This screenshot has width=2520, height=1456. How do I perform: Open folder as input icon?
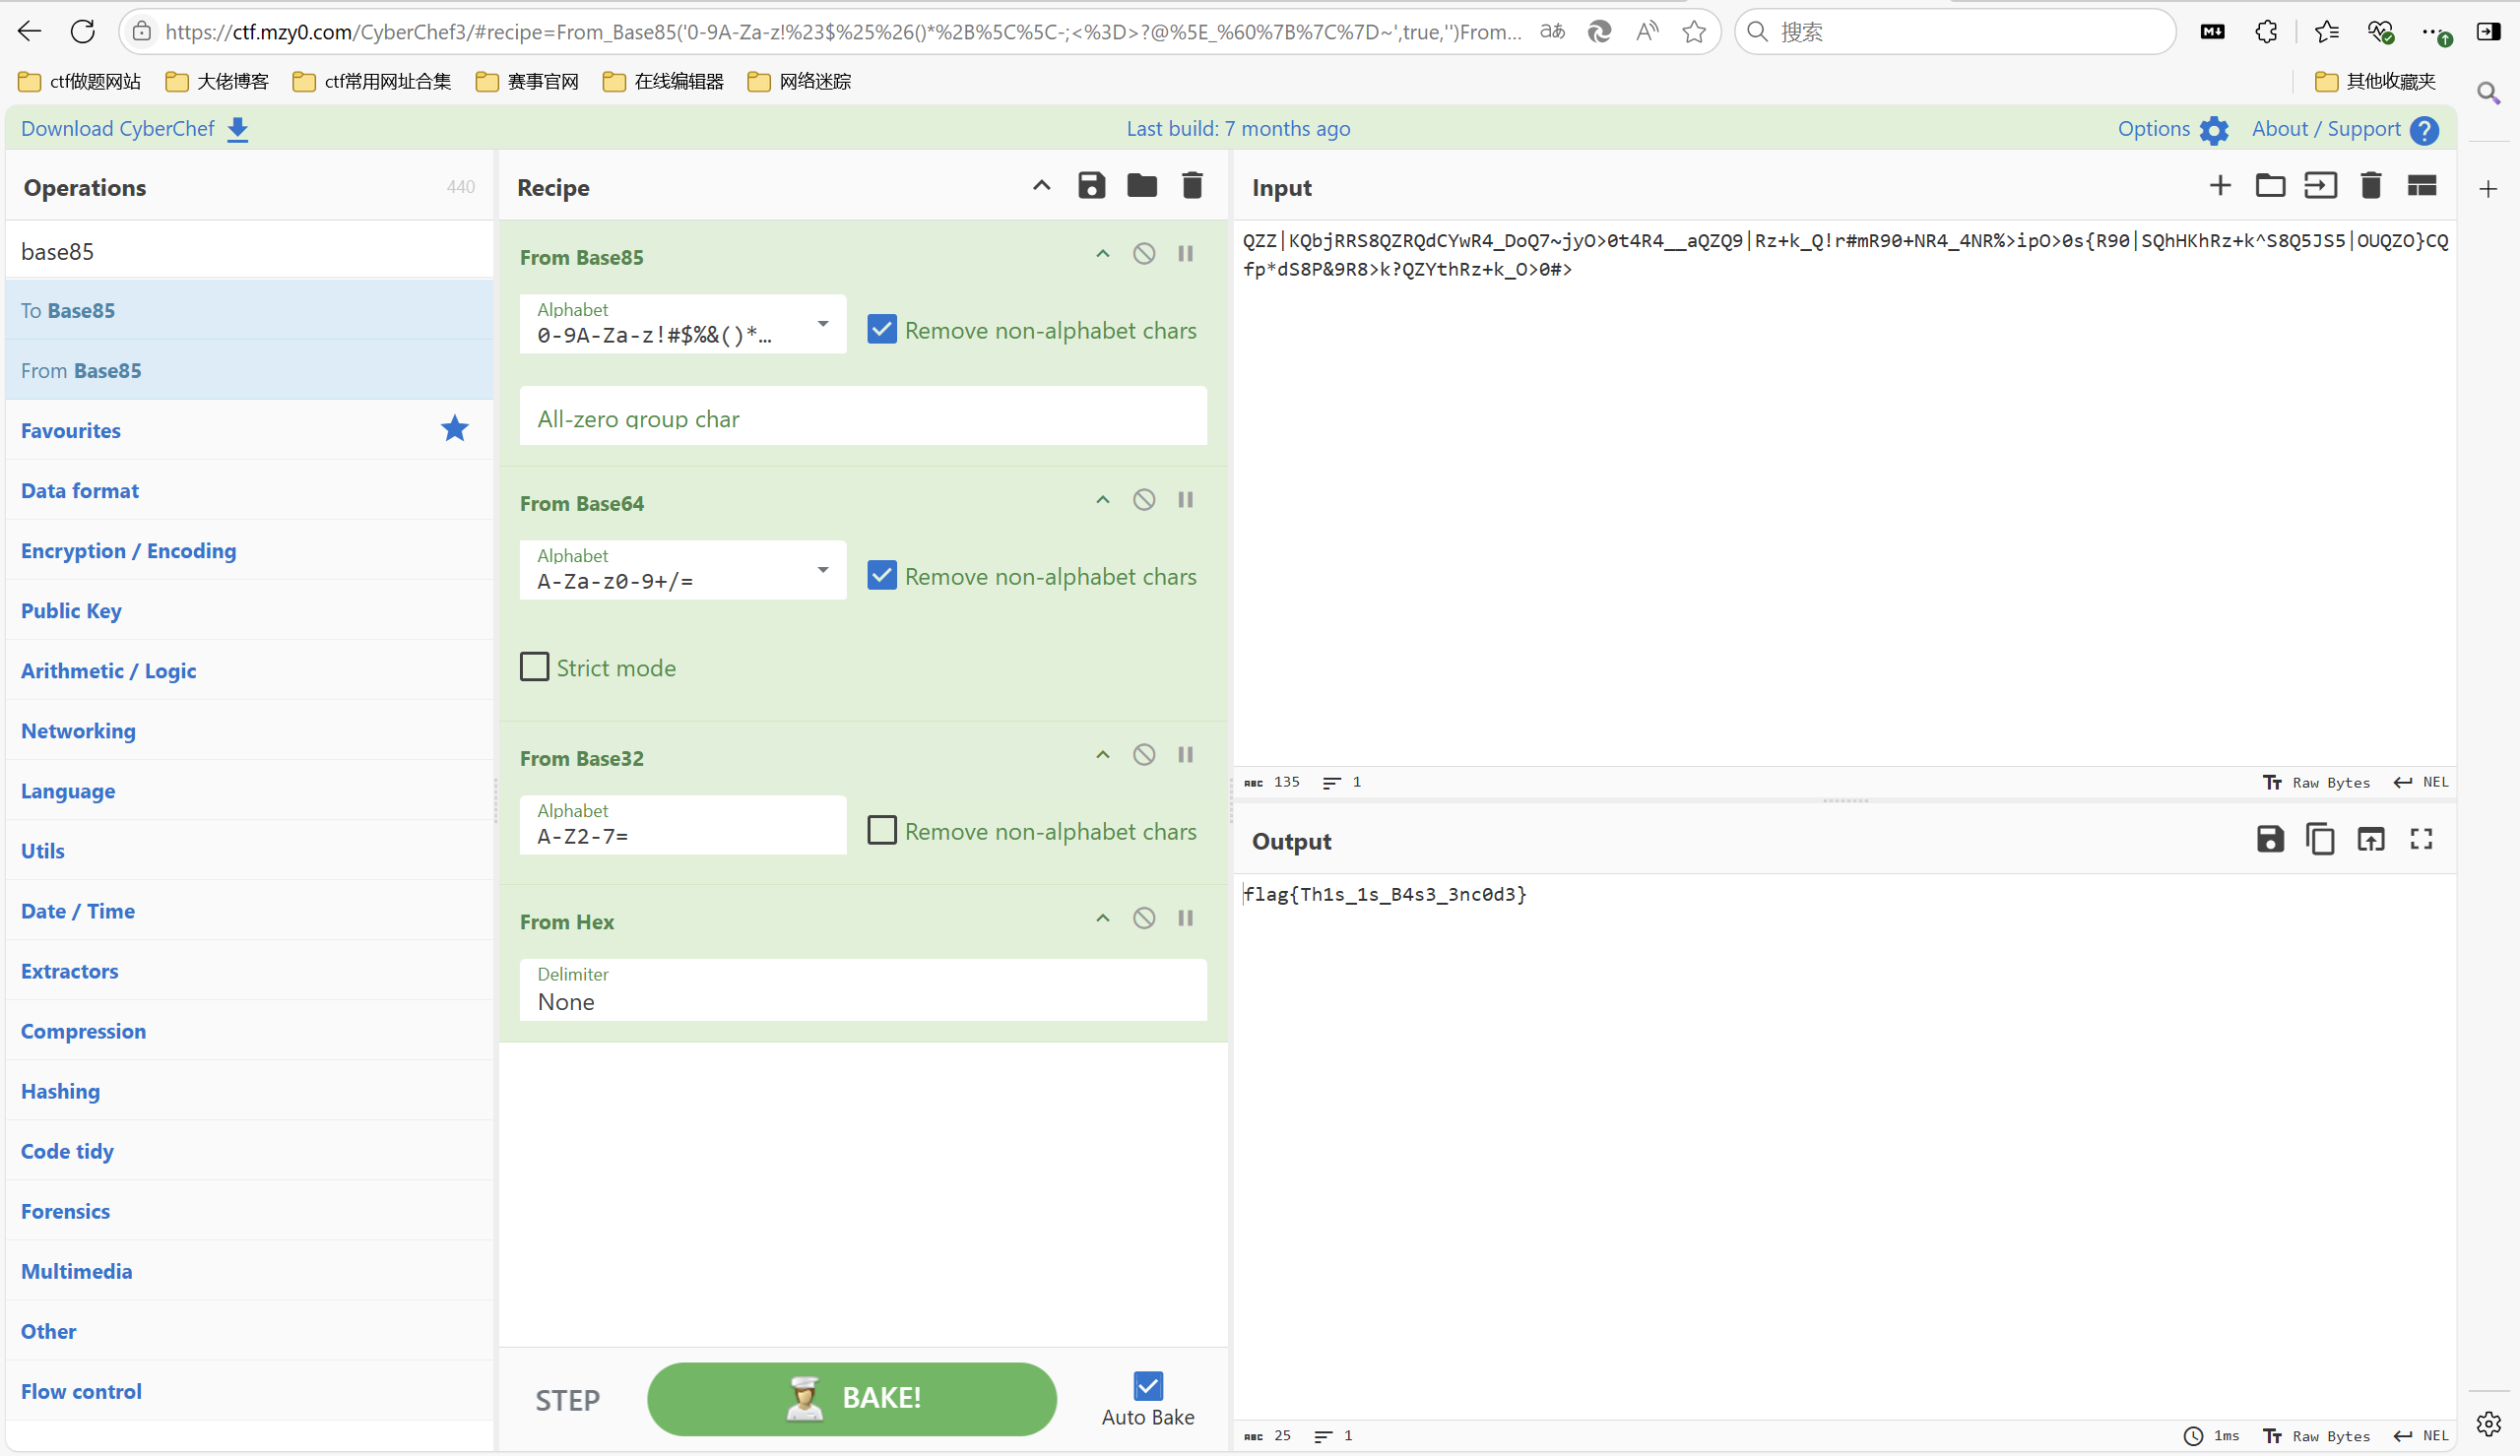[x=2270, y=186]
